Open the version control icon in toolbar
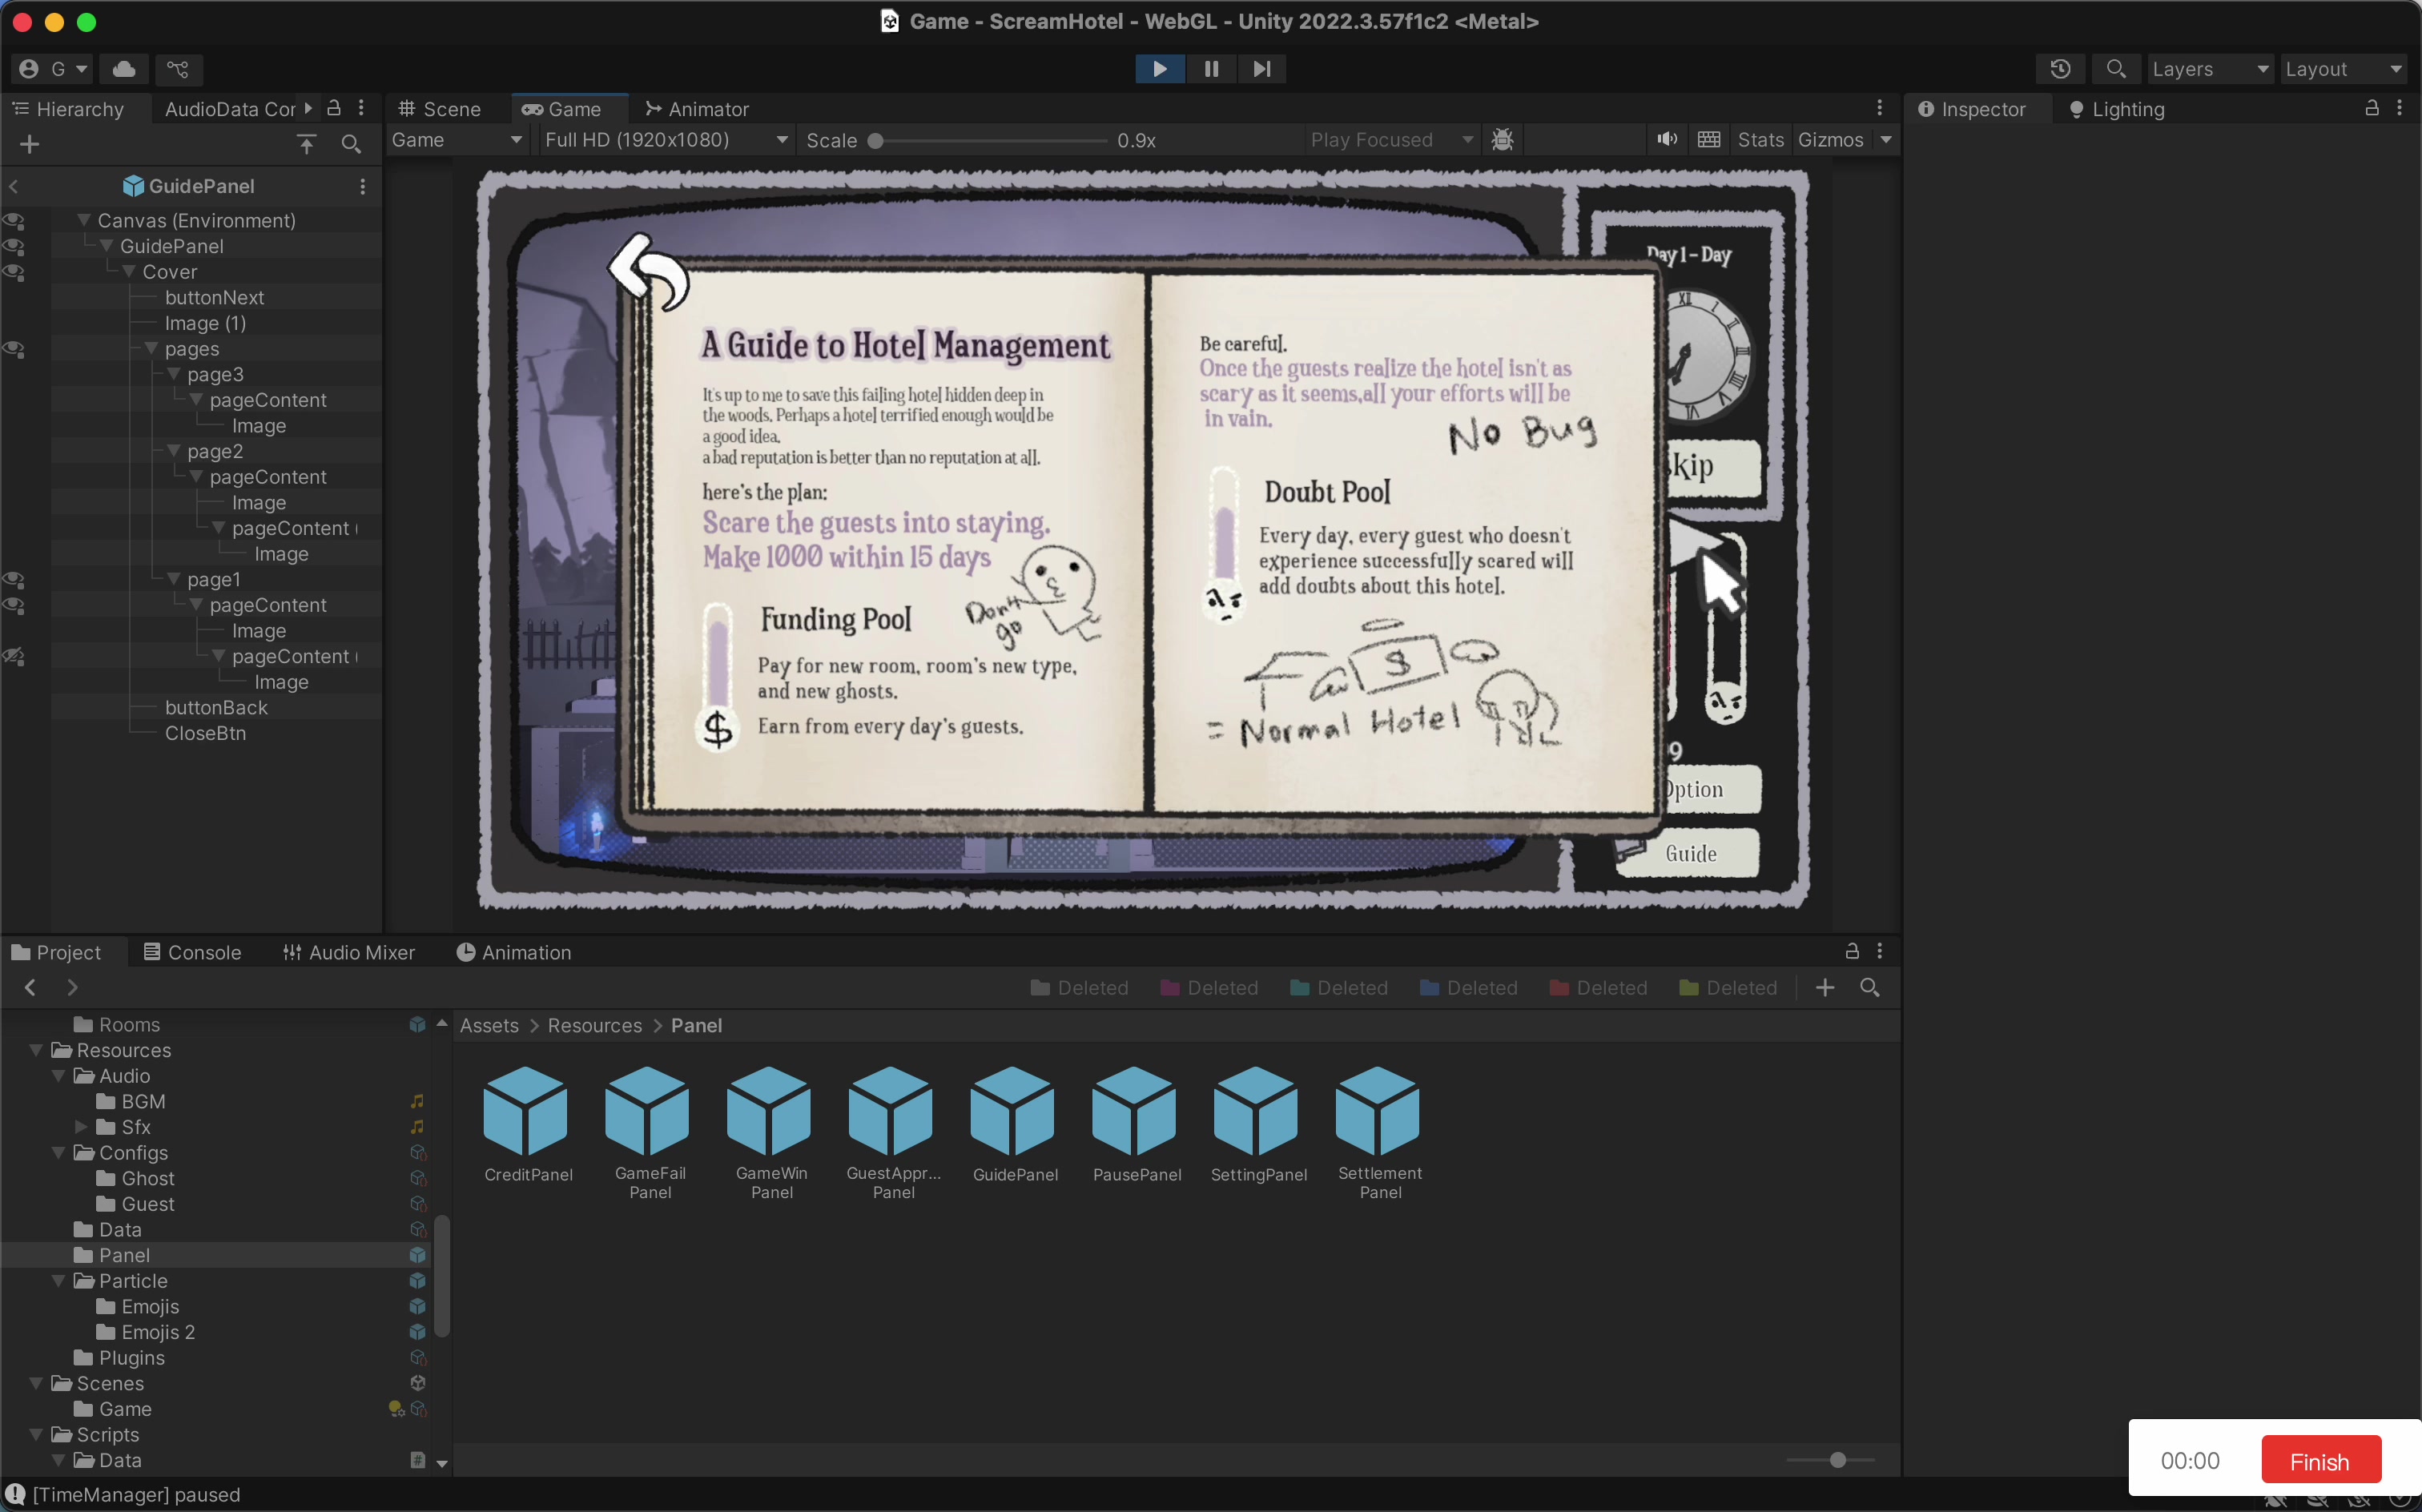Viewport: 2422px width, 1512px height. (178, 69)
